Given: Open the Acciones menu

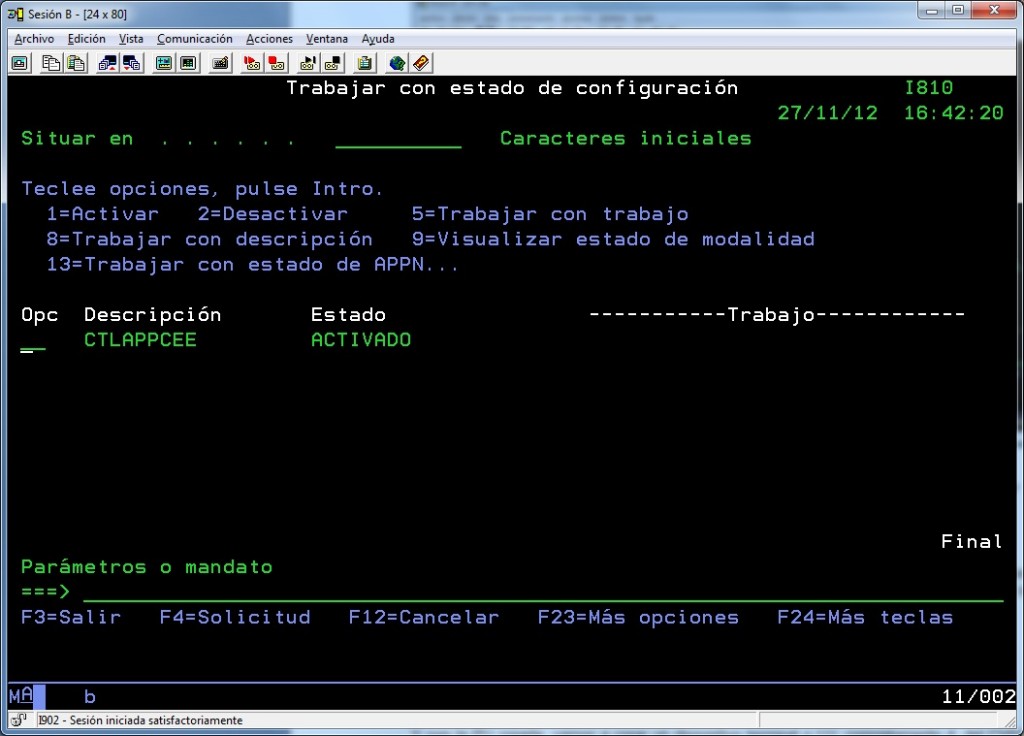Looking at the screenshot, I should 269,39.
